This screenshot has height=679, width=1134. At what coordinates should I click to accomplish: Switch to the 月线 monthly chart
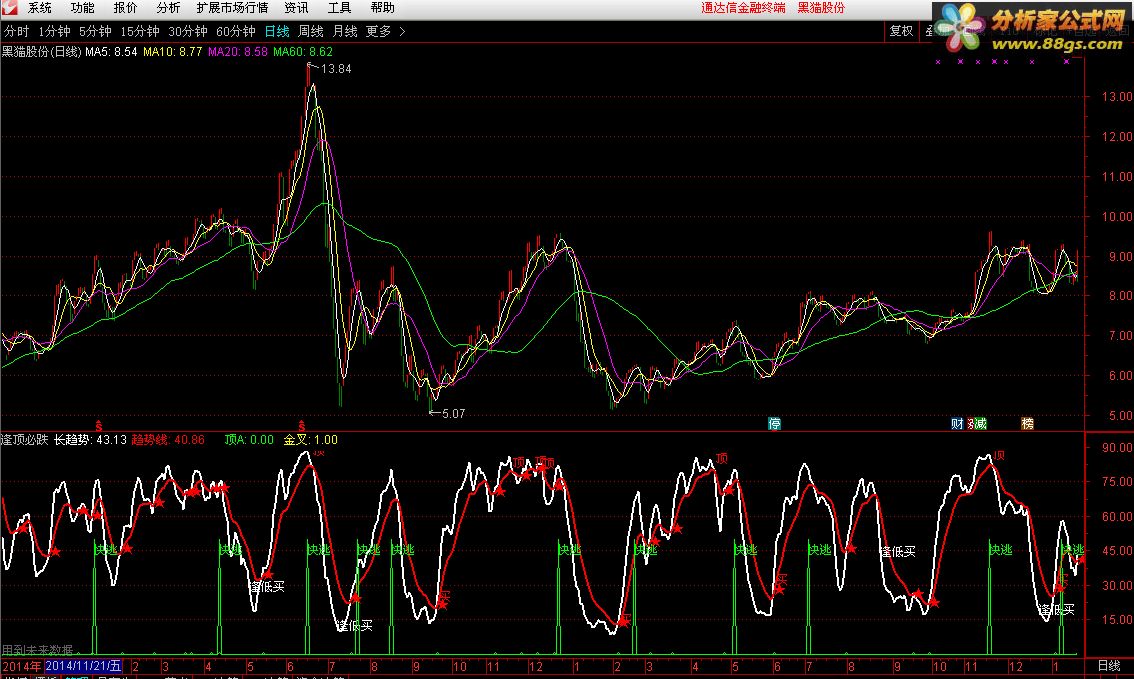click(x=345, y=32)
